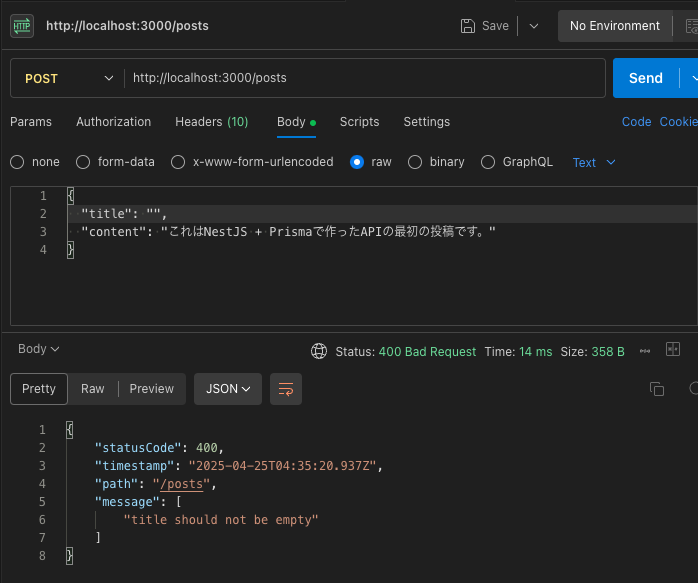Click the "timestamp" response line
698x583 pixels.
click(x=239, y=466)
